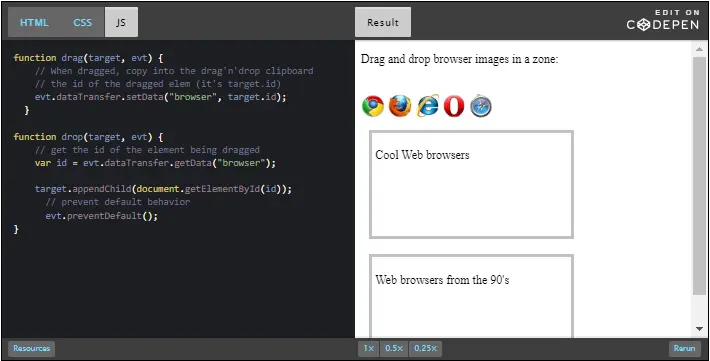Click the scrollbar up arrow in result pane

point(699,49)
